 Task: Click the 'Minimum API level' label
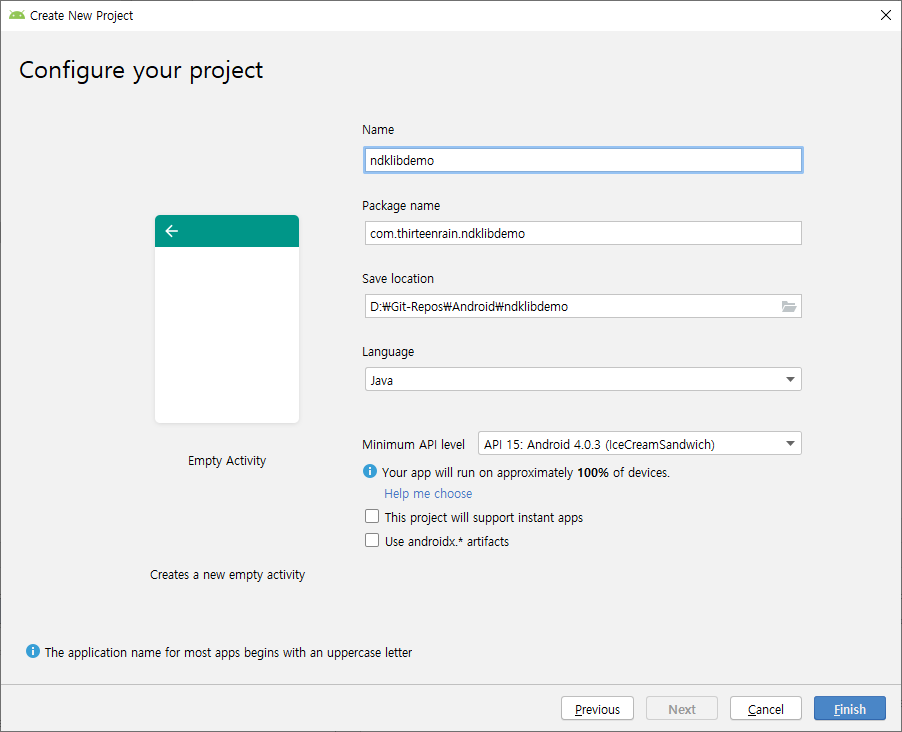413,445
